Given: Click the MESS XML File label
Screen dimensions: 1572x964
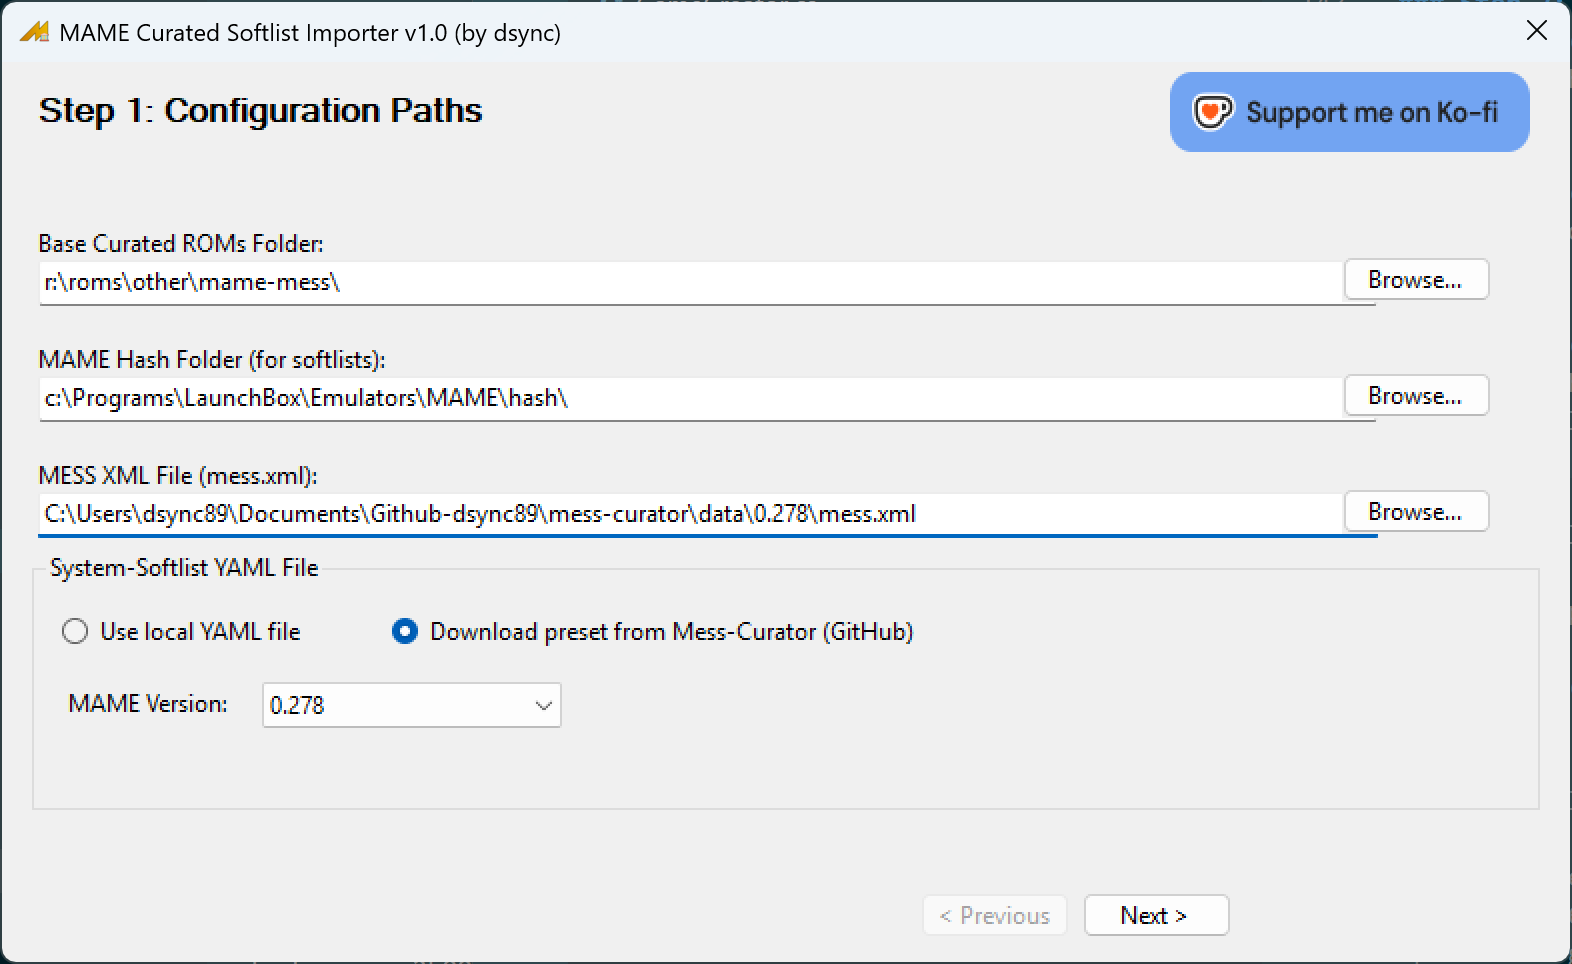Looking at the screenshot, I should coord(178,475).
